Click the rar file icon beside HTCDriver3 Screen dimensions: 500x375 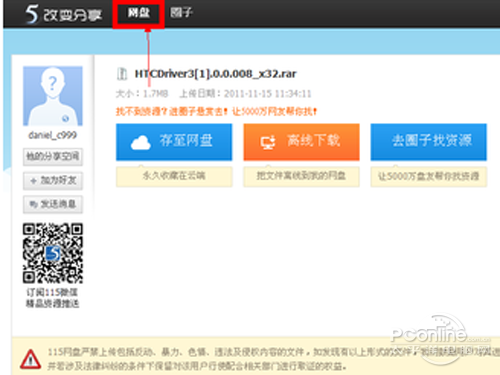[x=122, y=74]
